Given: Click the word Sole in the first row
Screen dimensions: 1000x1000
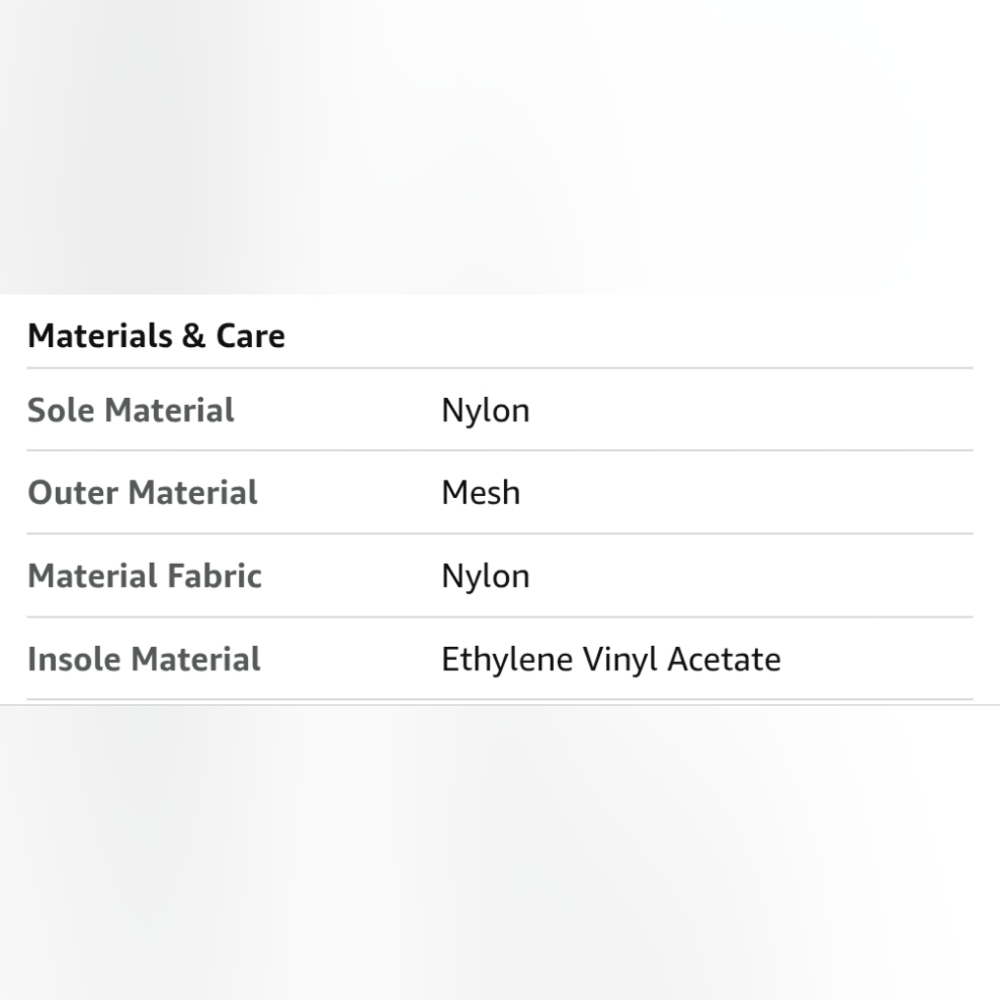Looking at the screenshot, I should 61,409.
